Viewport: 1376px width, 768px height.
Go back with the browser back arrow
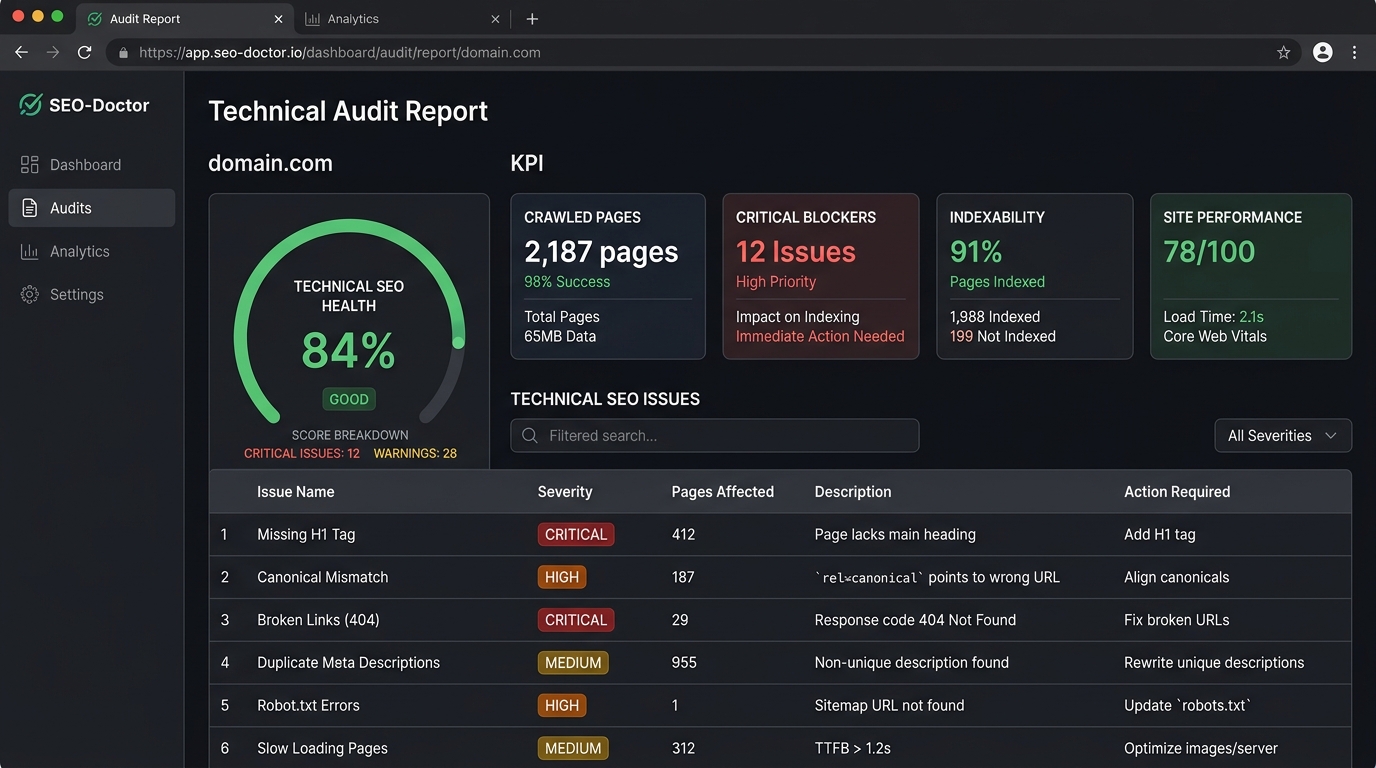[21, 52]
